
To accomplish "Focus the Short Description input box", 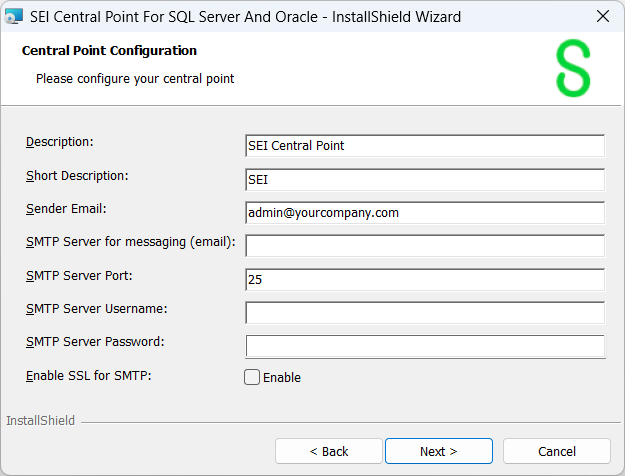I will point(424,180).
